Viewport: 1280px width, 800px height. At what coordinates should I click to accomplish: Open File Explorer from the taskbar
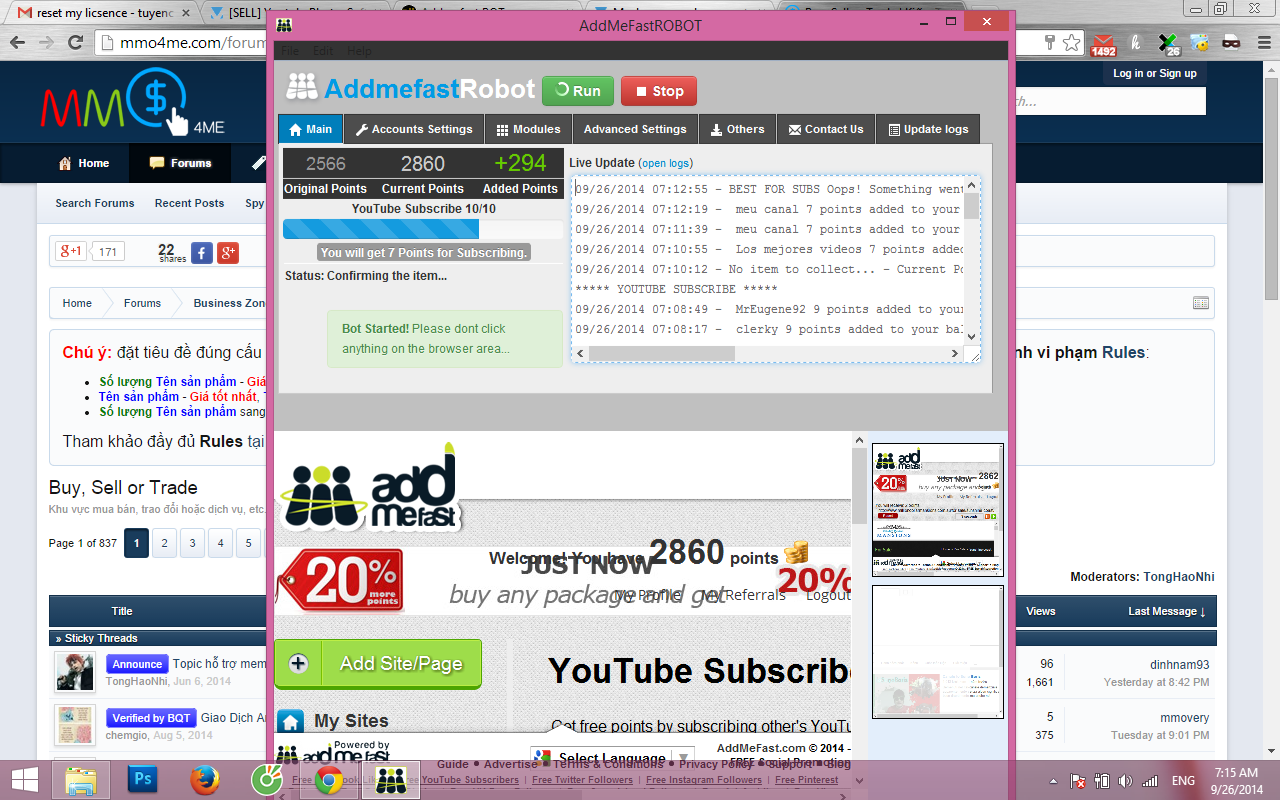pos(80,779)
